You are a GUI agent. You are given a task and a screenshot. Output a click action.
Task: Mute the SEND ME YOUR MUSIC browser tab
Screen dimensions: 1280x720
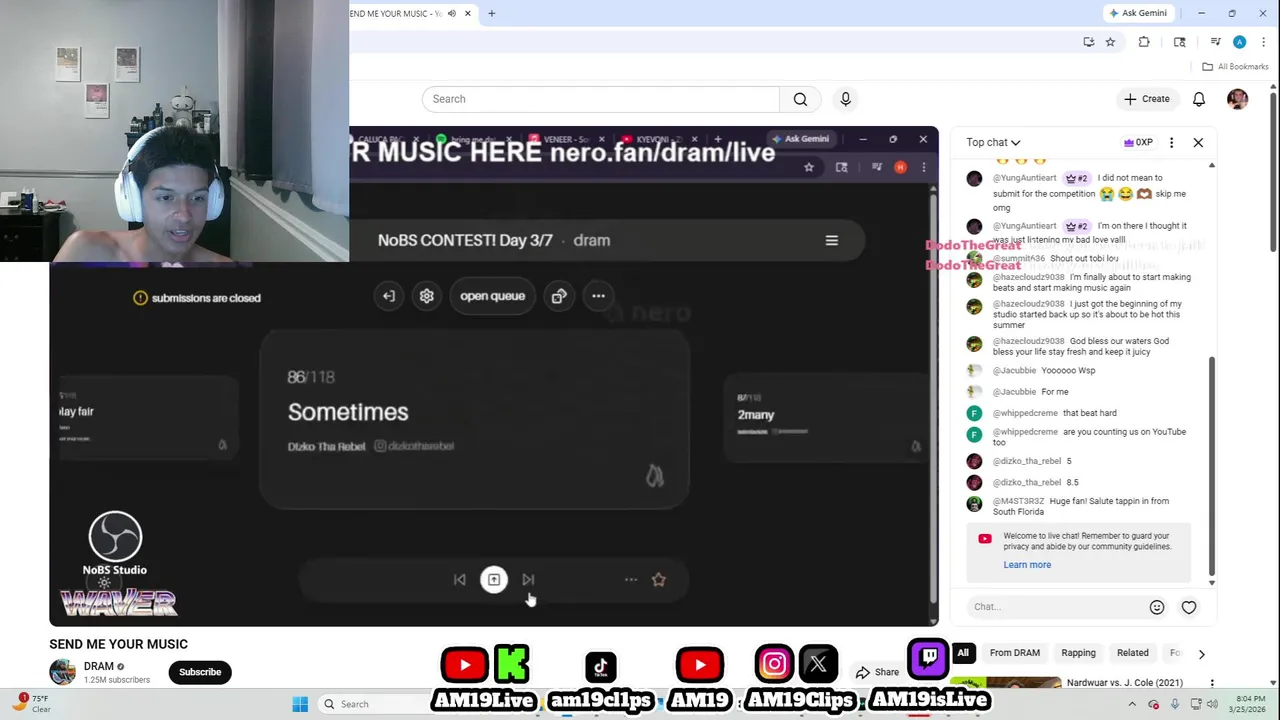(452, 13)
